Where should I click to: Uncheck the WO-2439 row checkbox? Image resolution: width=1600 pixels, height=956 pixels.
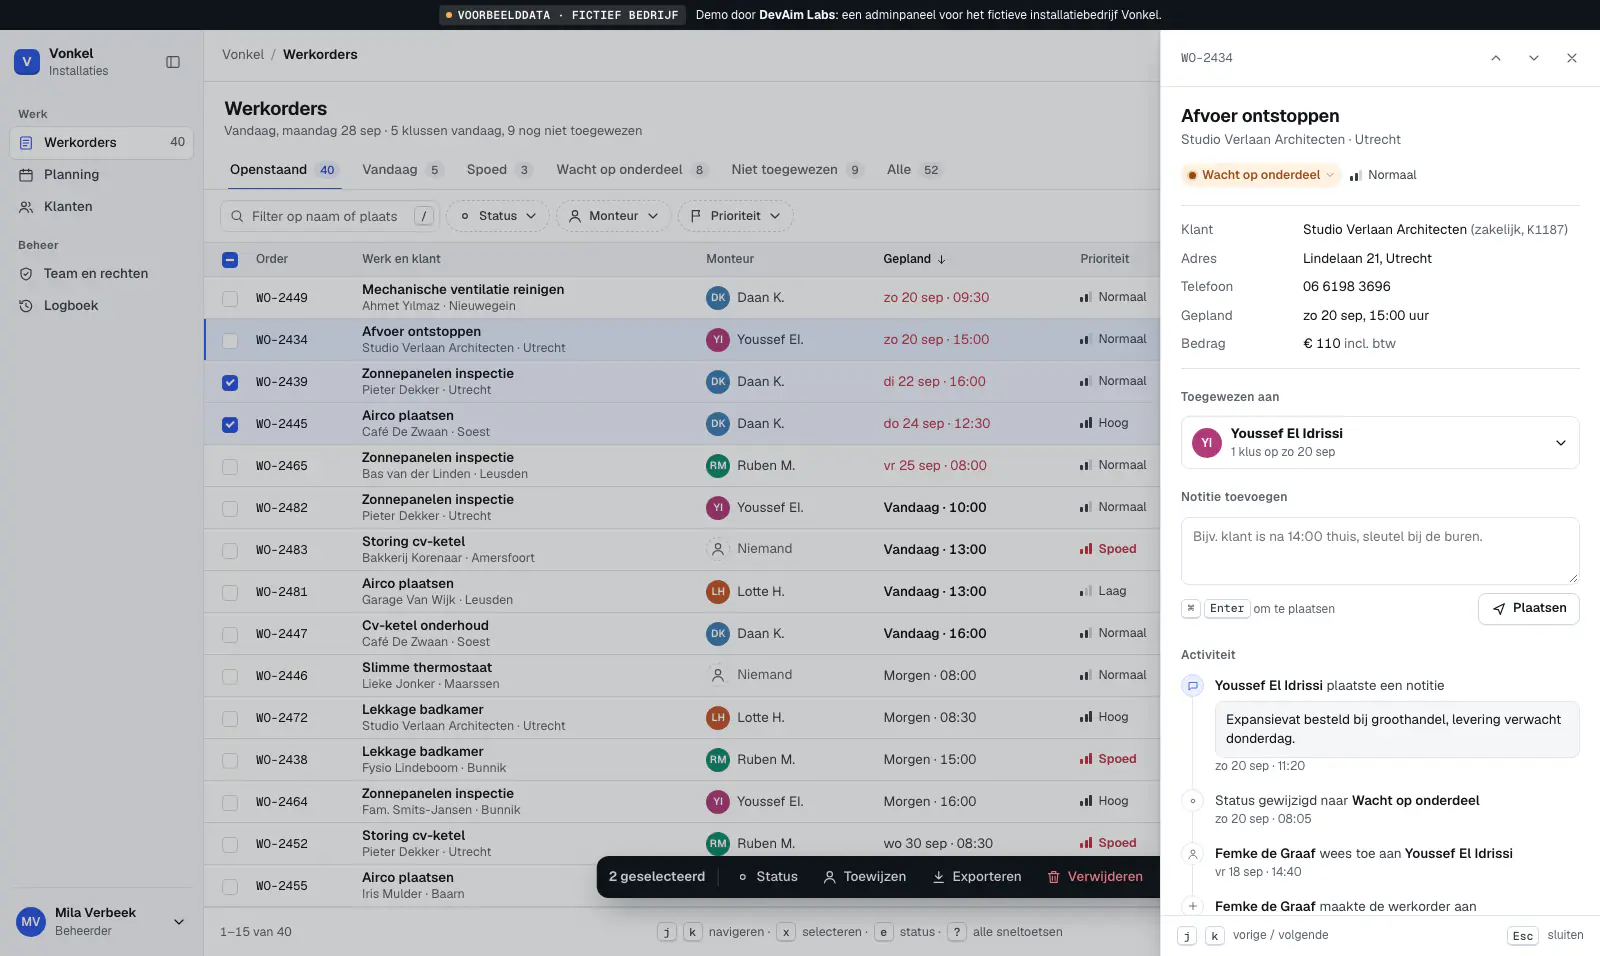[x=230, y=383]
